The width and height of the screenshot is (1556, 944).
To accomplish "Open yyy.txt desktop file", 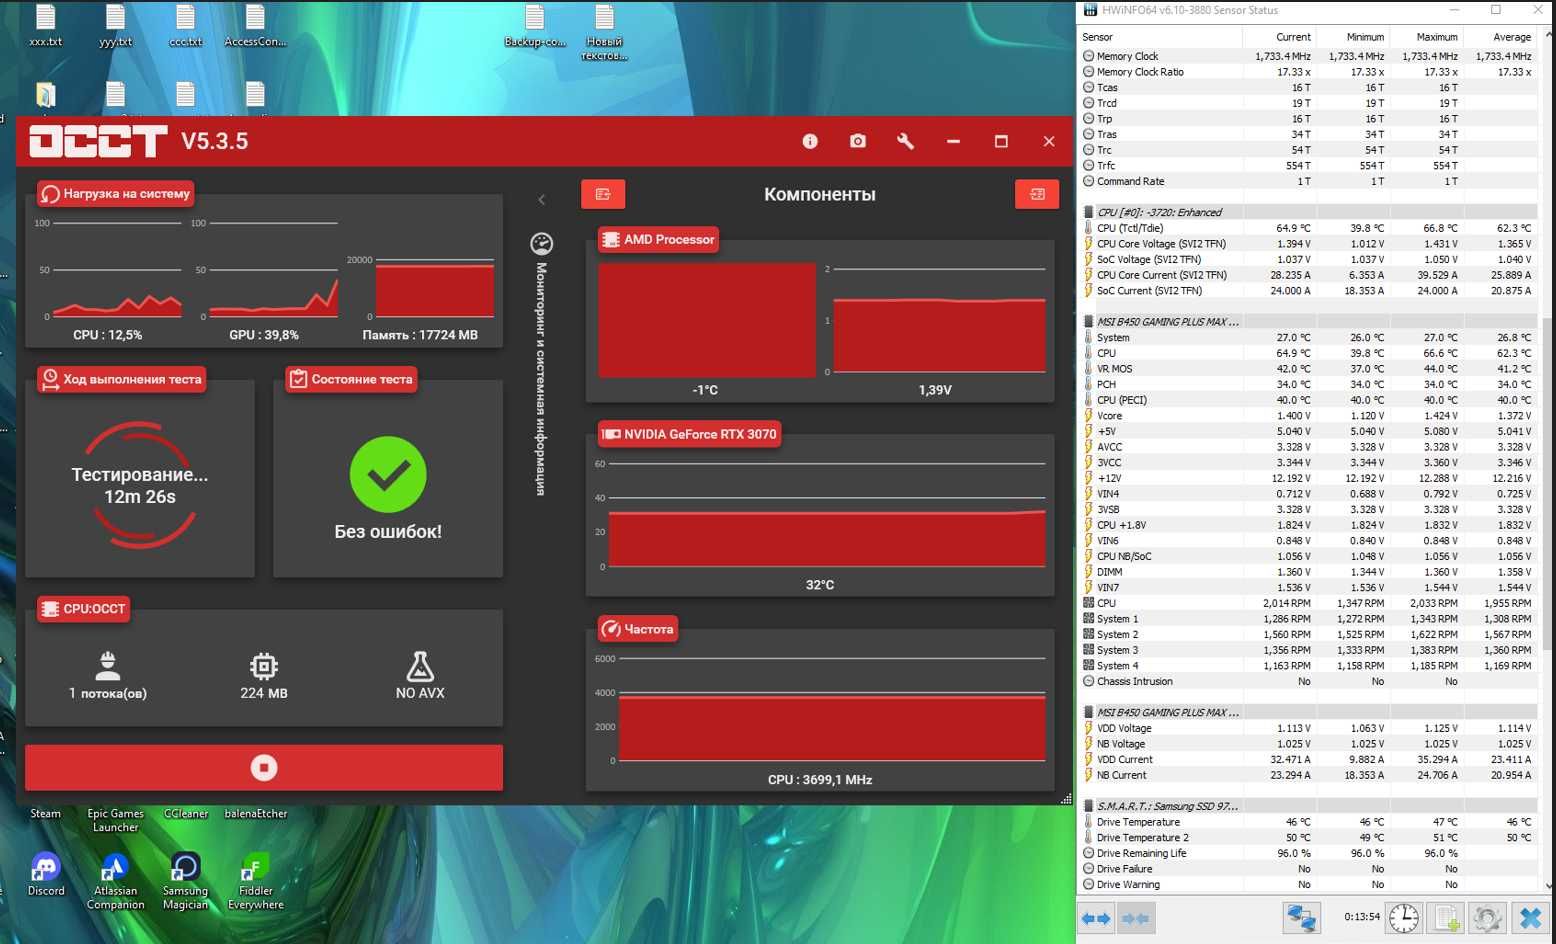I will [116, 27].
